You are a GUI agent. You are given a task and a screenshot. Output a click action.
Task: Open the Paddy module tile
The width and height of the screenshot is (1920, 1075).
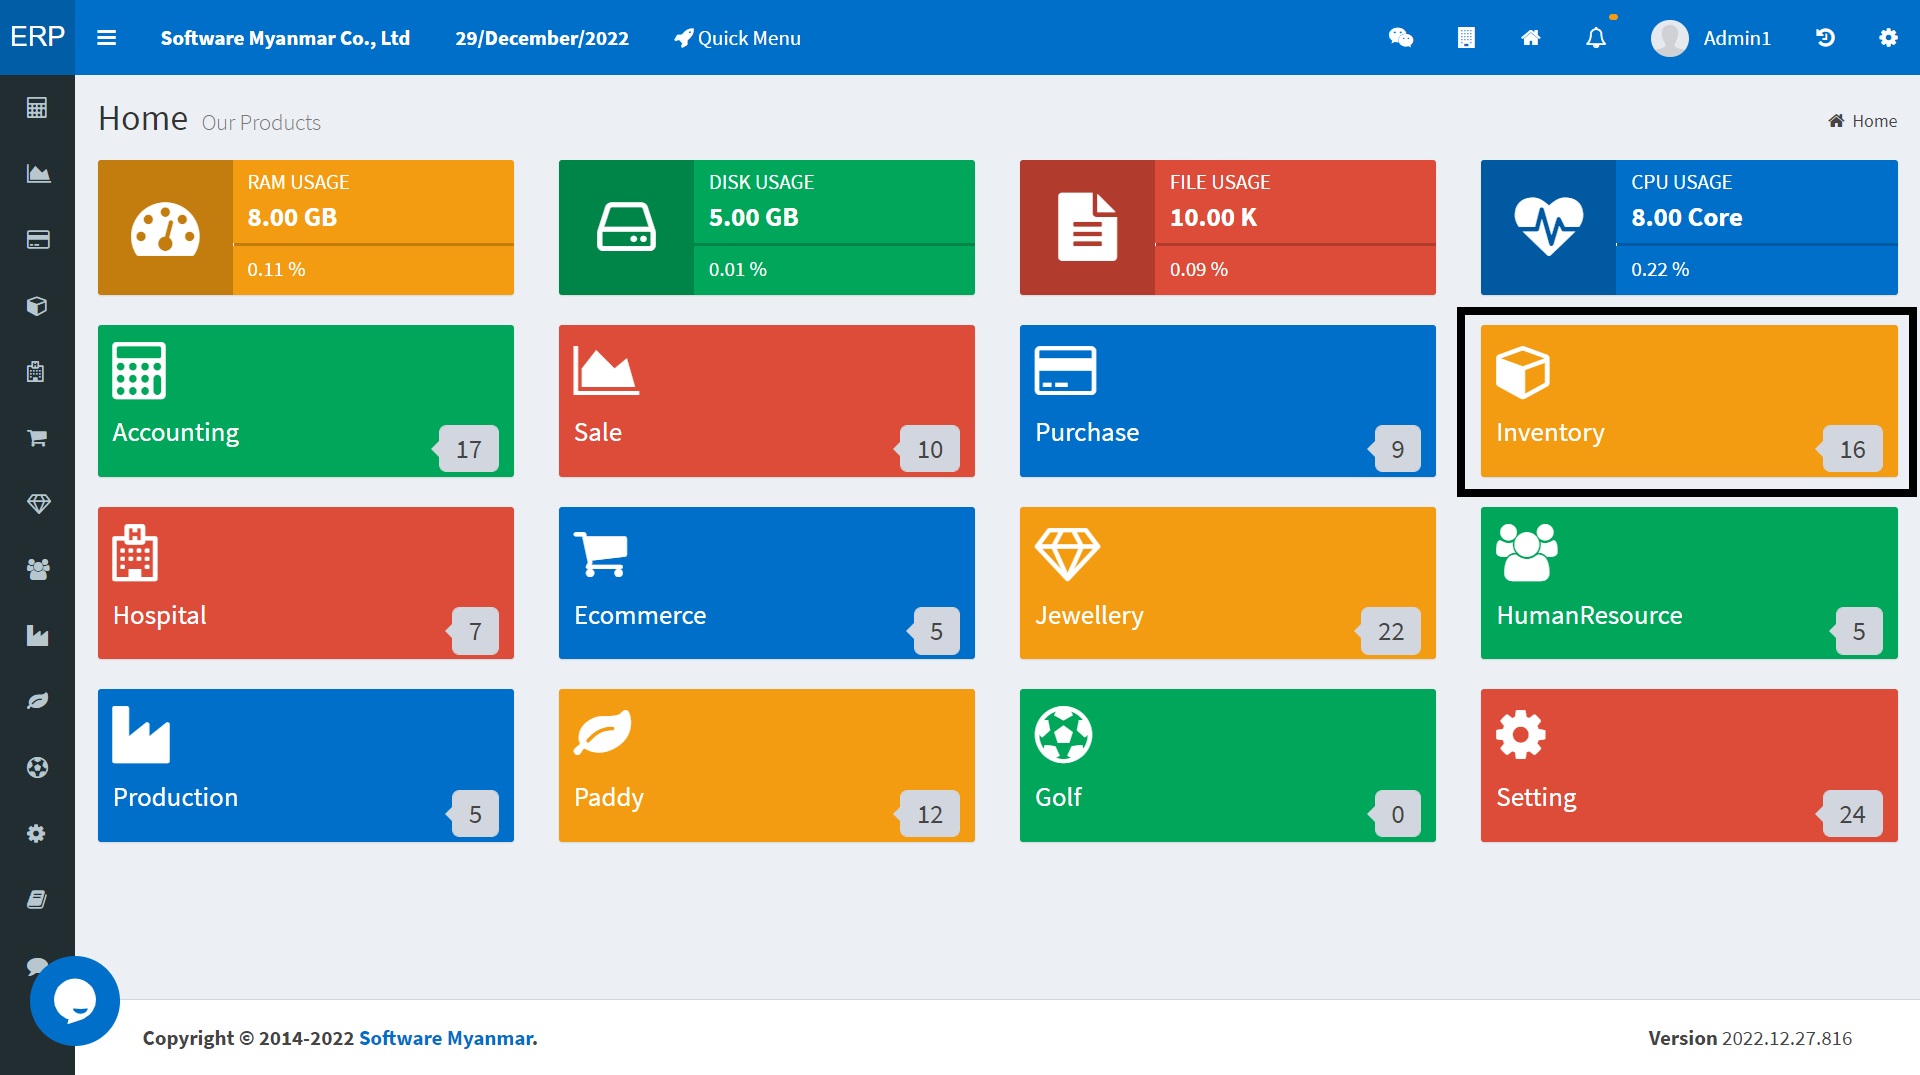click(767, 765)
